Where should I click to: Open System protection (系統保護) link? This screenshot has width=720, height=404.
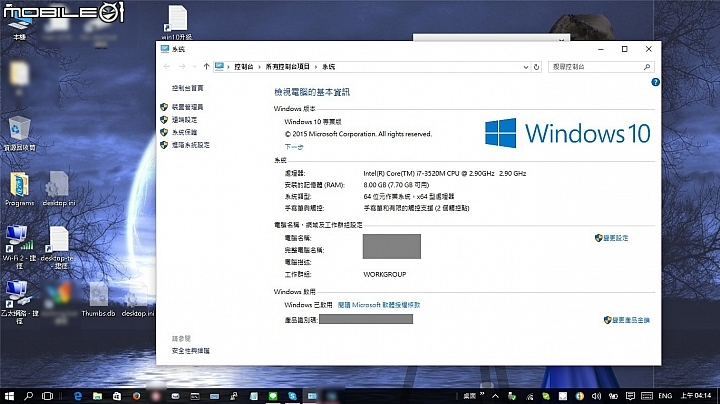tap(184, 132)
